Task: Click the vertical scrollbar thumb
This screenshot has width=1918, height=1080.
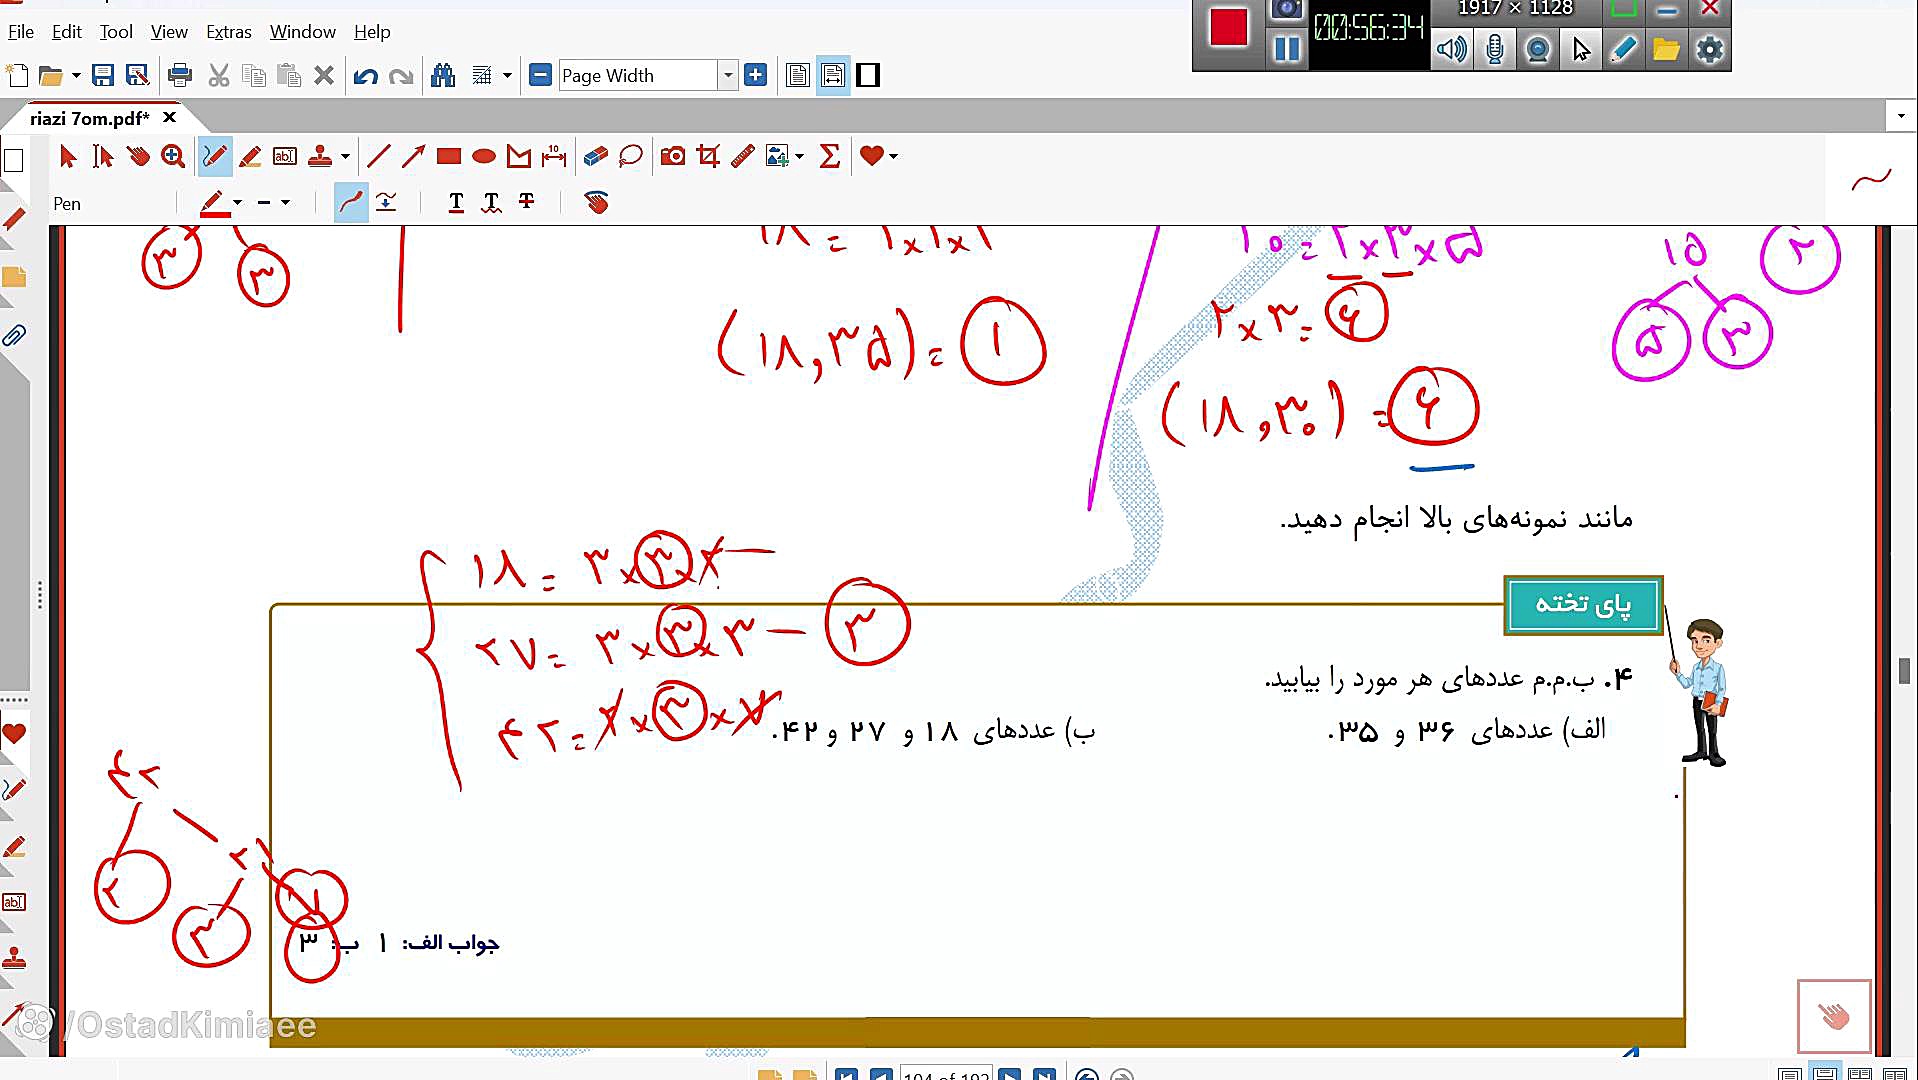Action: 1904,671
